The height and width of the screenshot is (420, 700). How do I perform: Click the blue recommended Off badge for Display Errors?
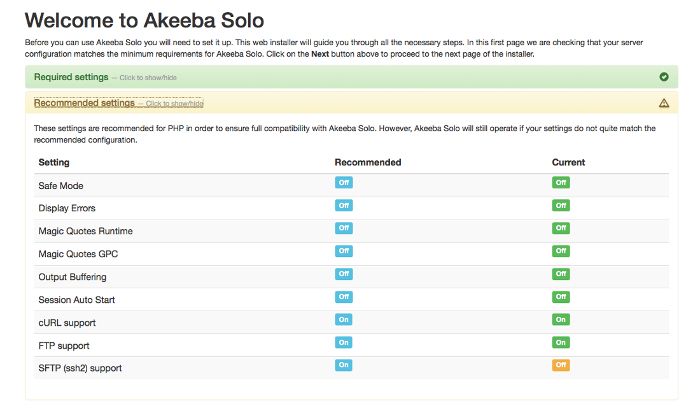(344, 205)
